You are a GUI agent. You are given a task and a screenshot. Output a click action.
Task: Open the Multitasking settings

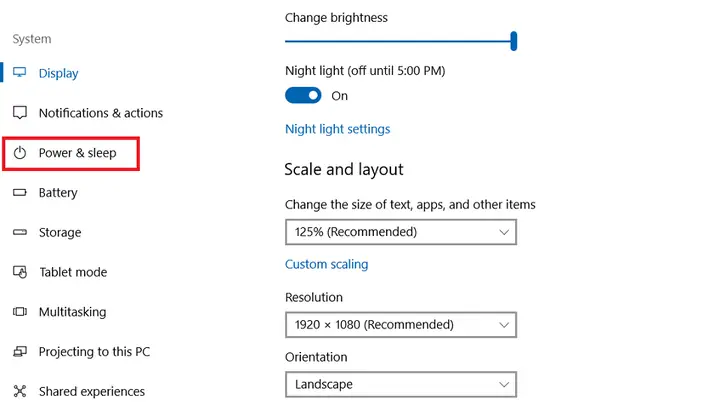pos(72,312)
